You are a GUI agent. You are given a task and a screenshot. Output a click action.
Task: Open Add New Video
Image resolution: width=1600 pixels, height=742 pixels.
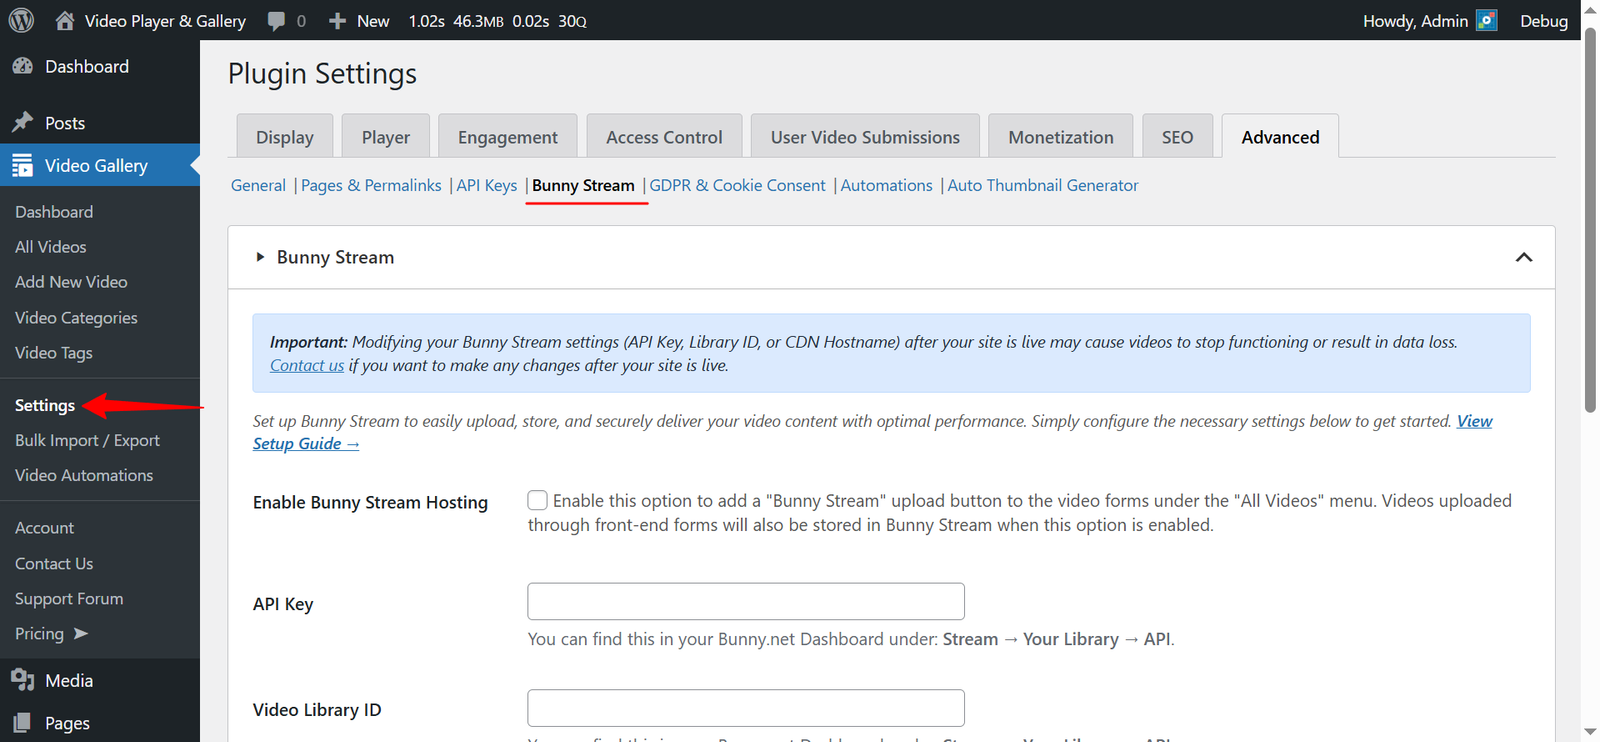click(x=71, y=281)
